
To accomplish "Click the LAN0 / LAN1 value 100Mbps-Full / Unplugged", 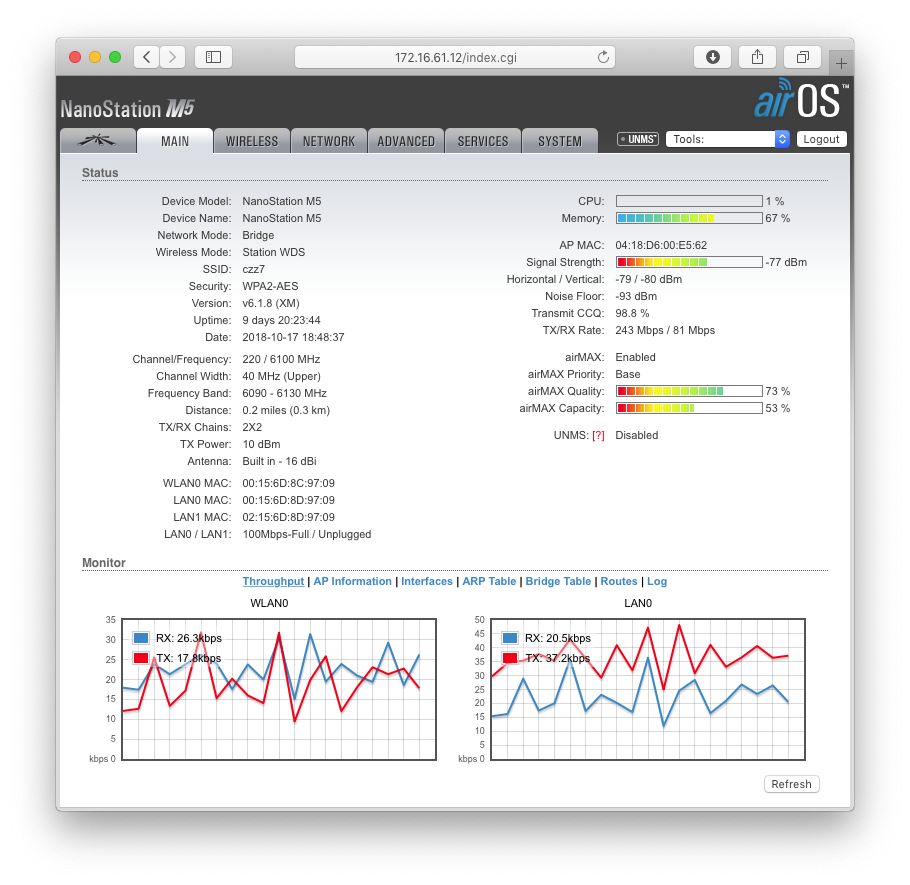I will click(x=307, y=534).
